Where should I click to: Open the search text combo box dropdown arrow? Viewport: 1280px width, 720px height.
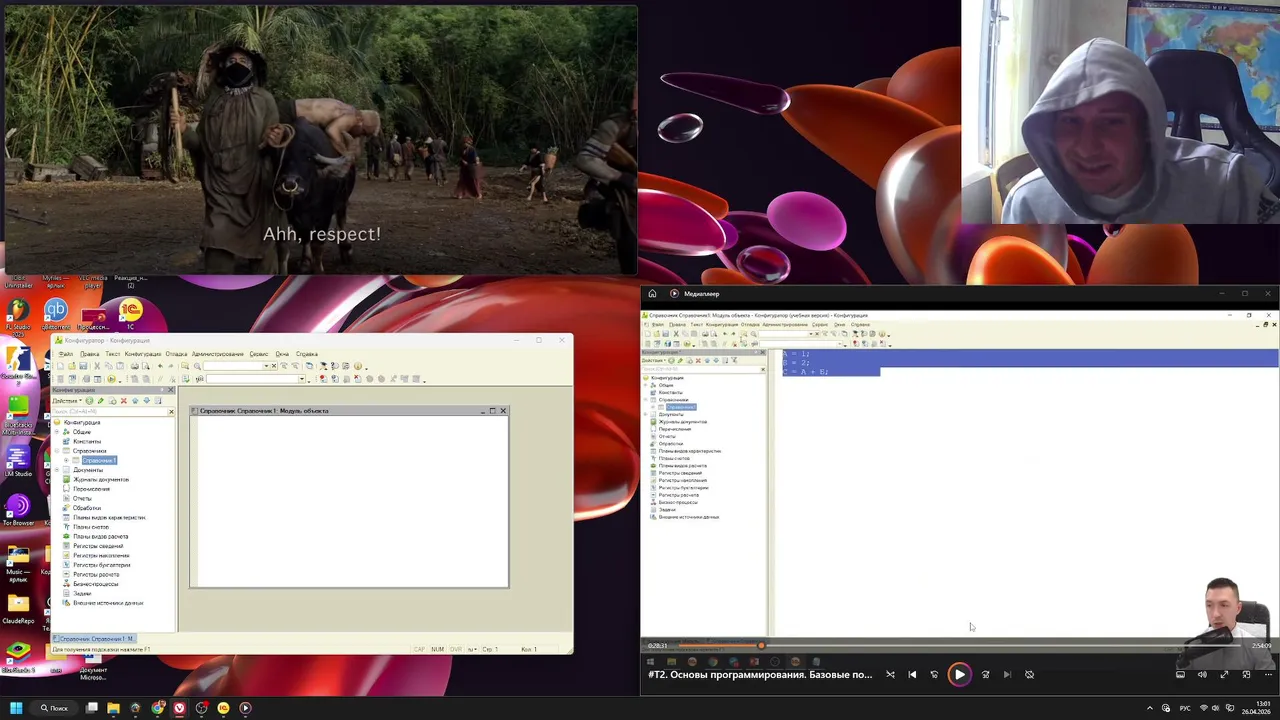(266, 366)
